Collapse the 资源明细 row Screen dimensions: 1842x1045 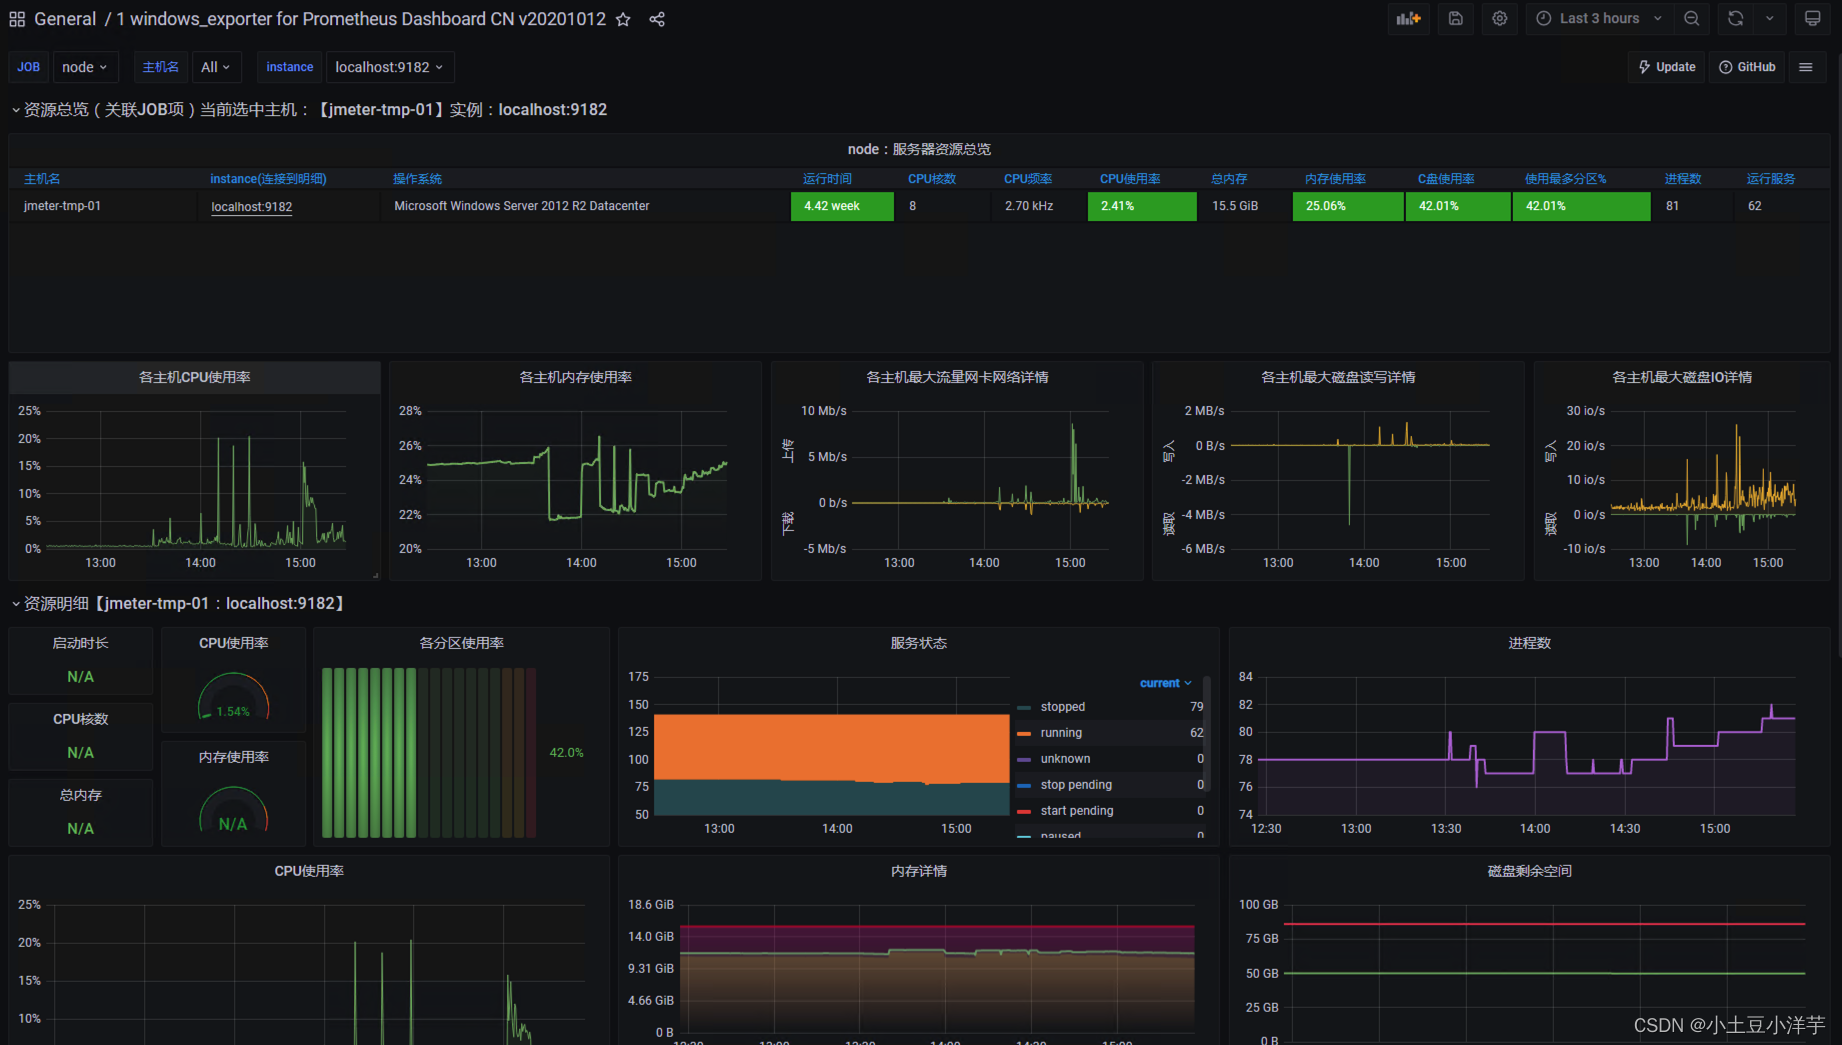(x=178, y=604)
